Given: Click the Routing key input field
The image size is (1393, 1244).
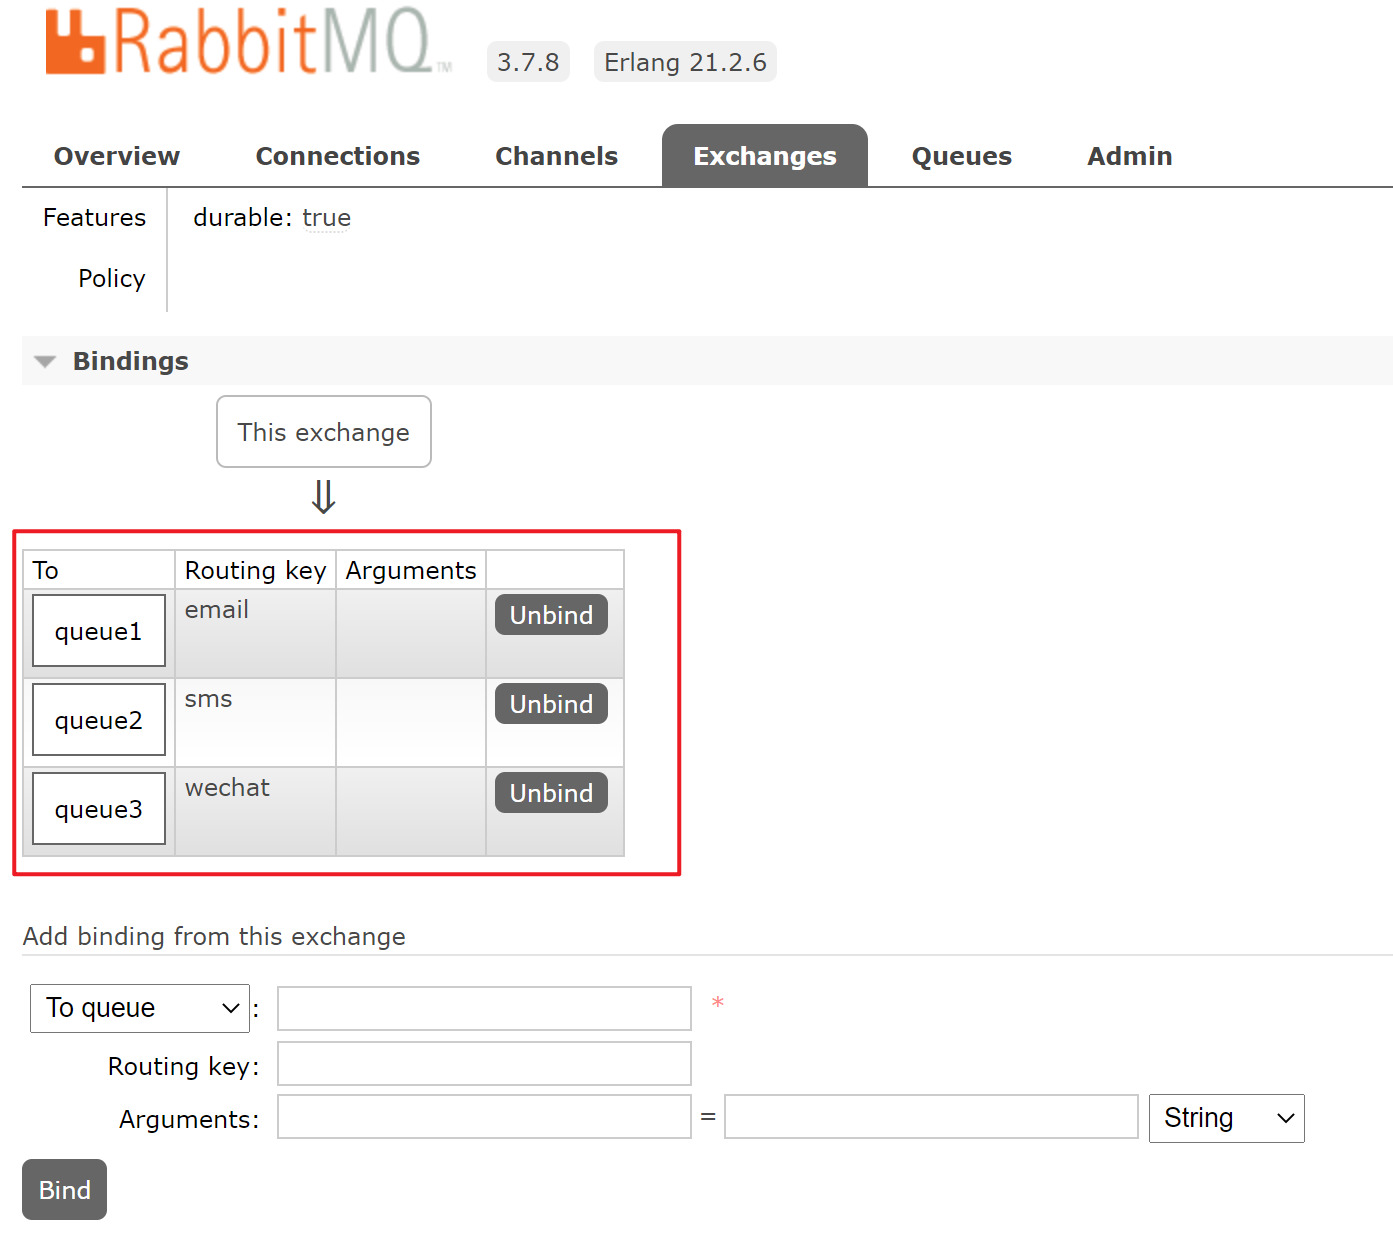Looking at the screenshot, I should [x=484, y=1064].
